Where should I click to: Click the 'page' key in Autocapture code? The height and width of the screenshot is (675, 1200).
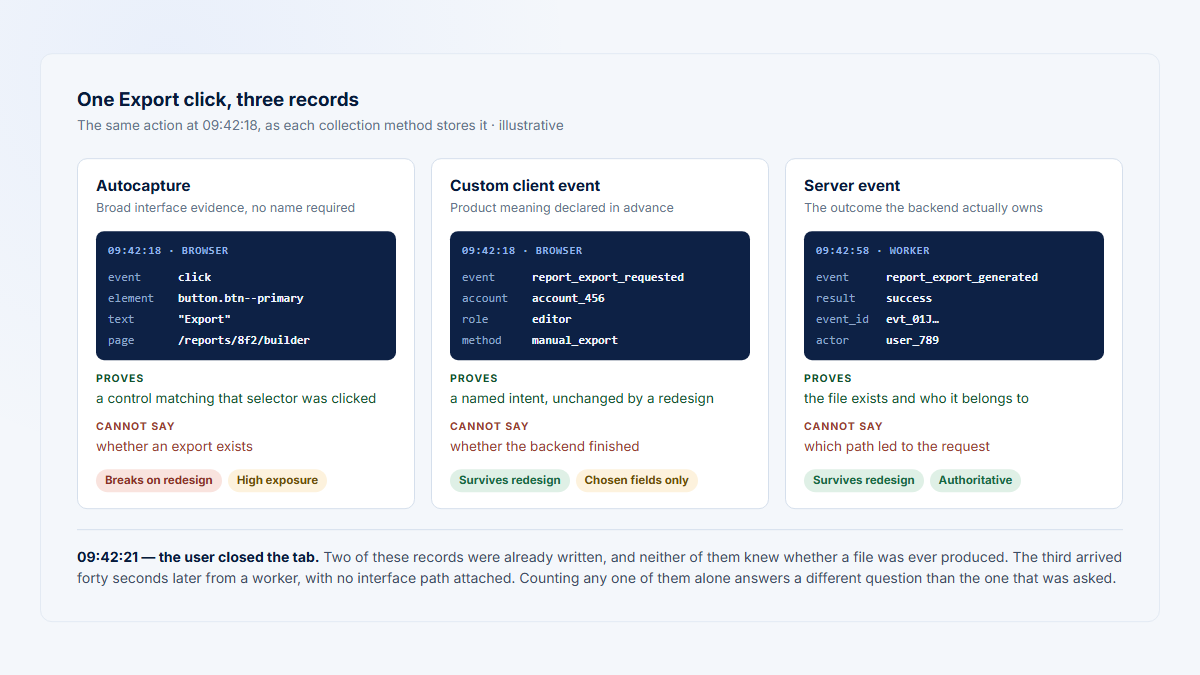tap(121, 340)
